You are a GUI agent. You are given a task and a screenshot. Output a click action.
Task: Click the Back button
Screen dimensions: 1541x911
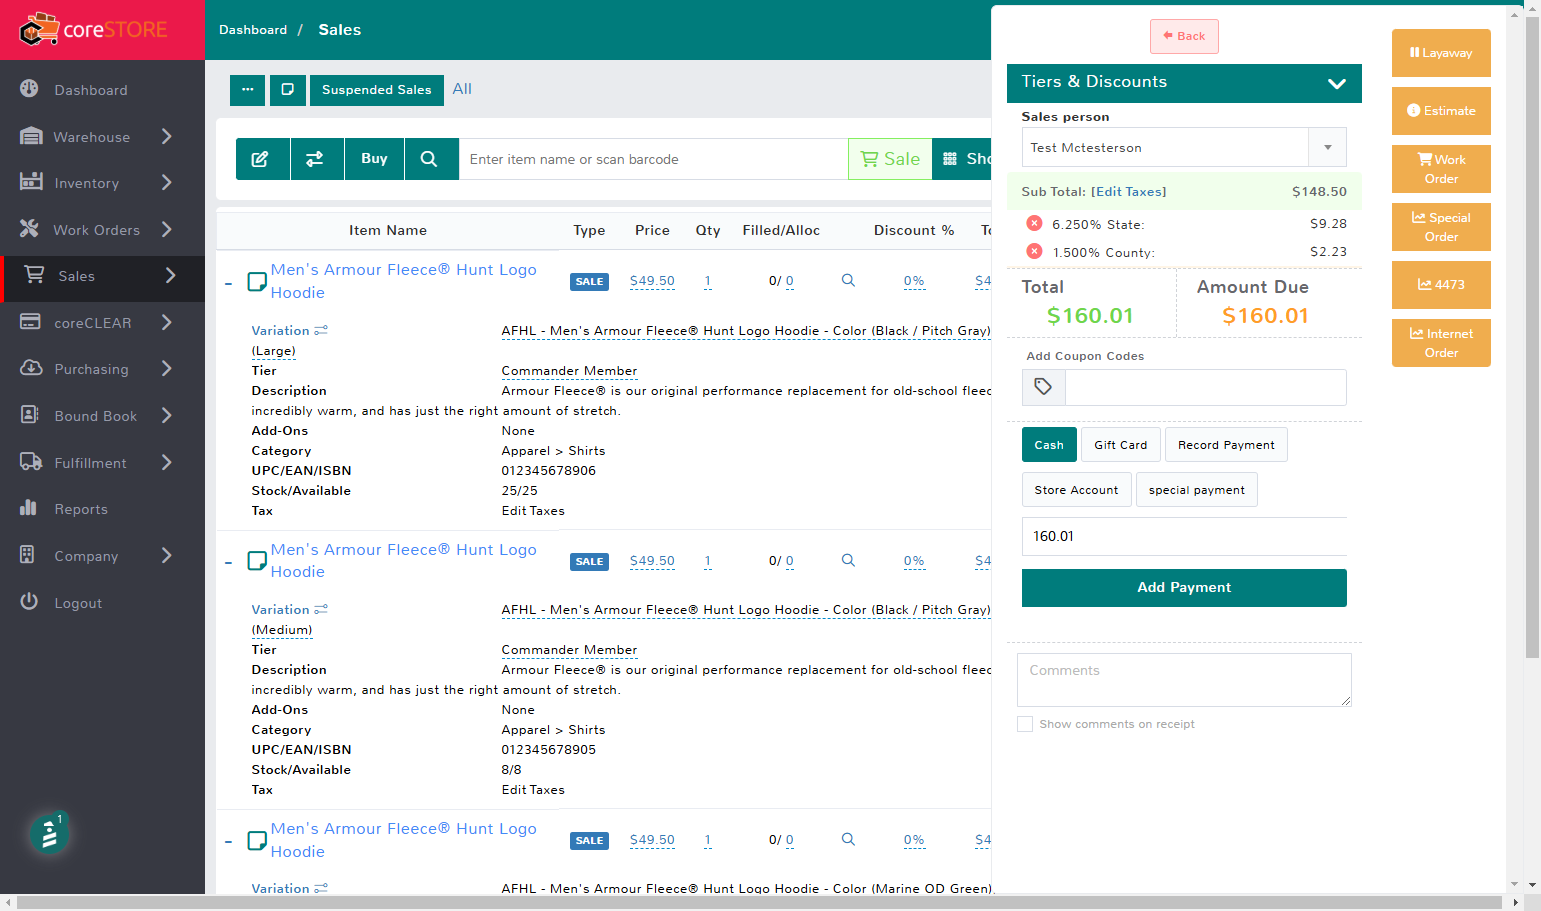[x=1184, y=36]
